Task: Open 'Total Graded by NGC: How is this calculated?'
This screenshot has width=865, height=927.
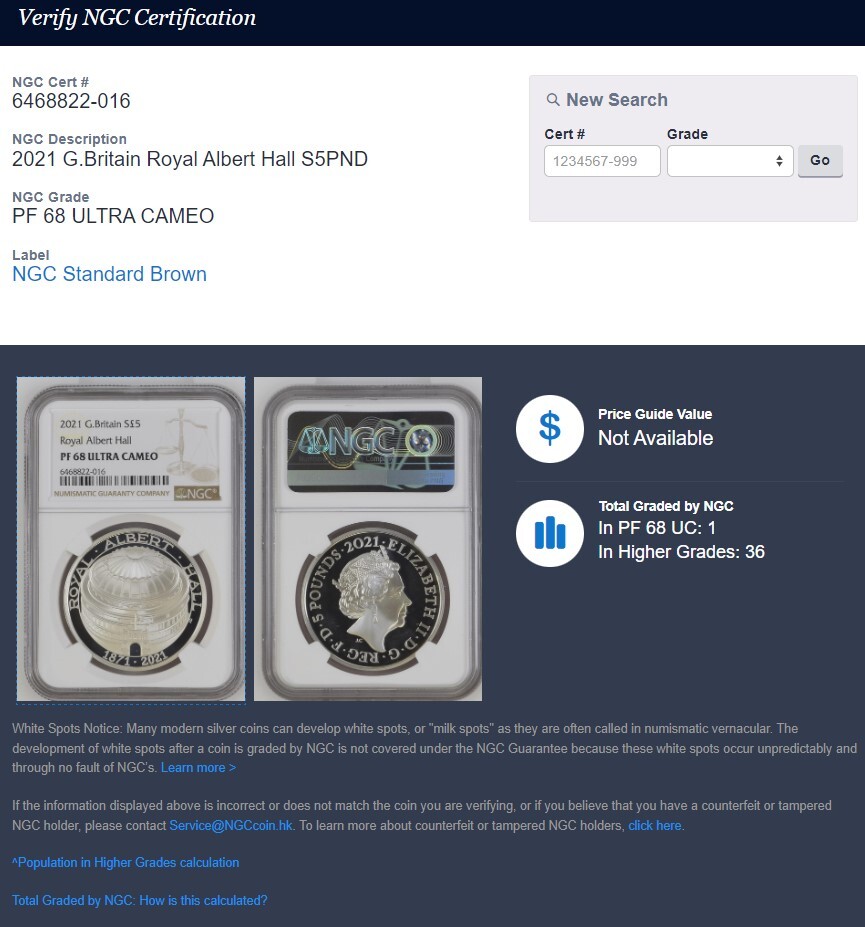Action: pyautogui.click(x=140, y=900)
